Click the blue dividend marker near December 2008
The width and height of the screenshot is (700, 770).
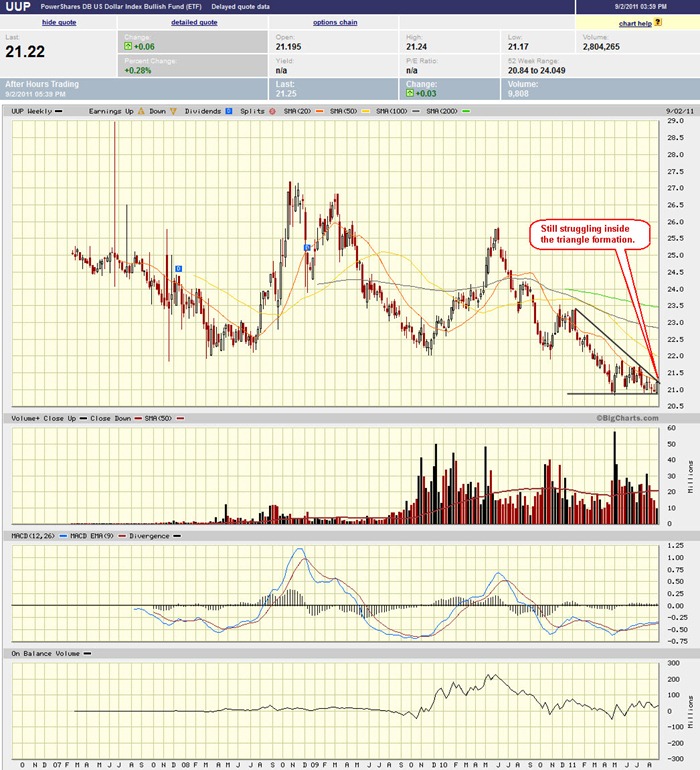pyautogui.click(x=308, y=248)
